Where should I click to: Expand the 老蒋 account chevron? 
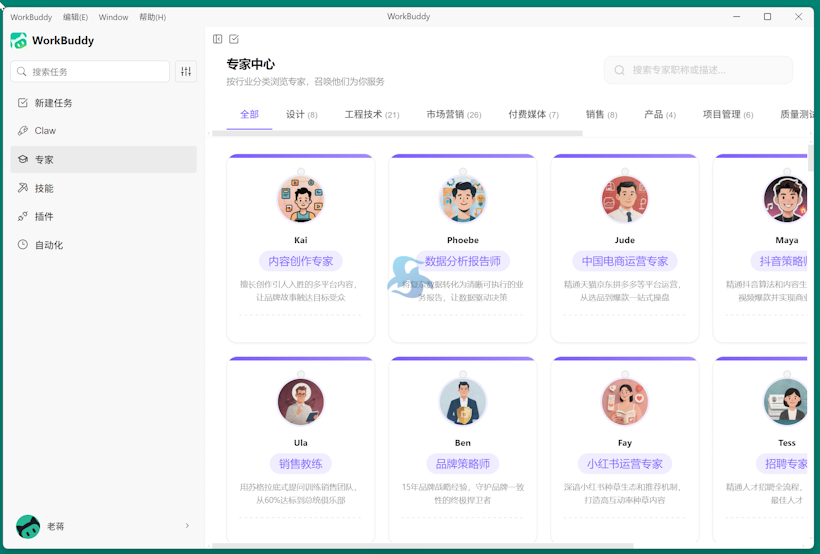(x=187, y=526)
